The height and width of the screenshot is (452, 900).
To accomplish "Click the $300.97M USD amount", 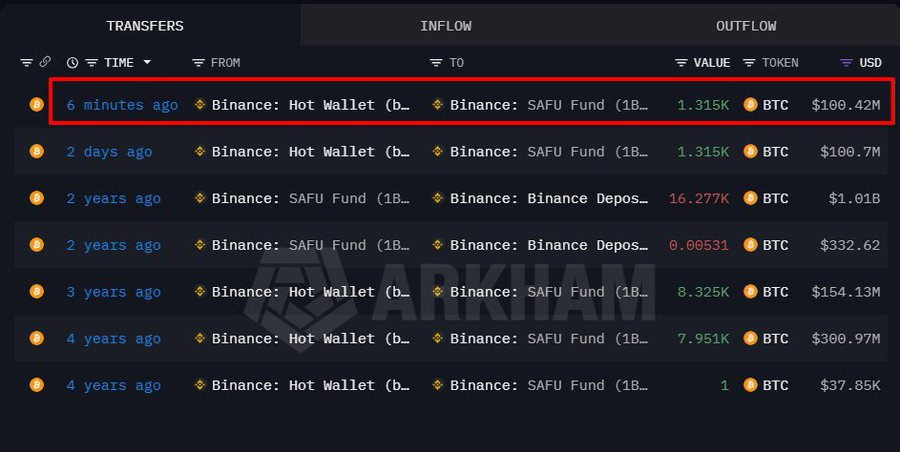I will (845, 339).
